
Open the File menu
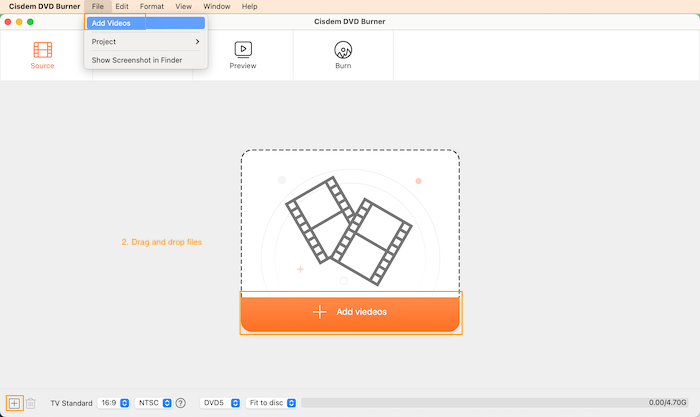point(98,6)
